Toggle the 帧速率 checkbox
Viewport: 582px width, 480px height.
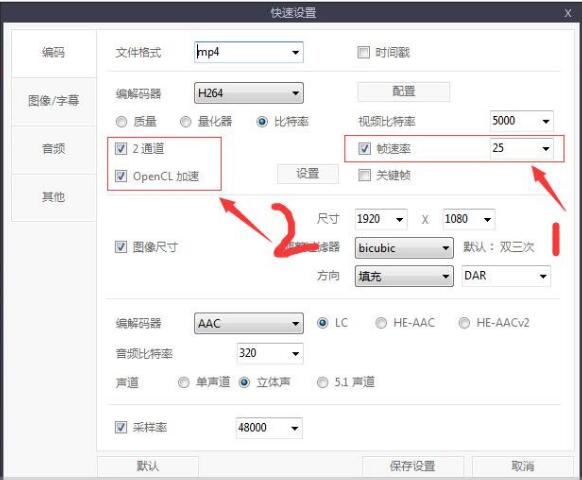(x=364, y=148)
